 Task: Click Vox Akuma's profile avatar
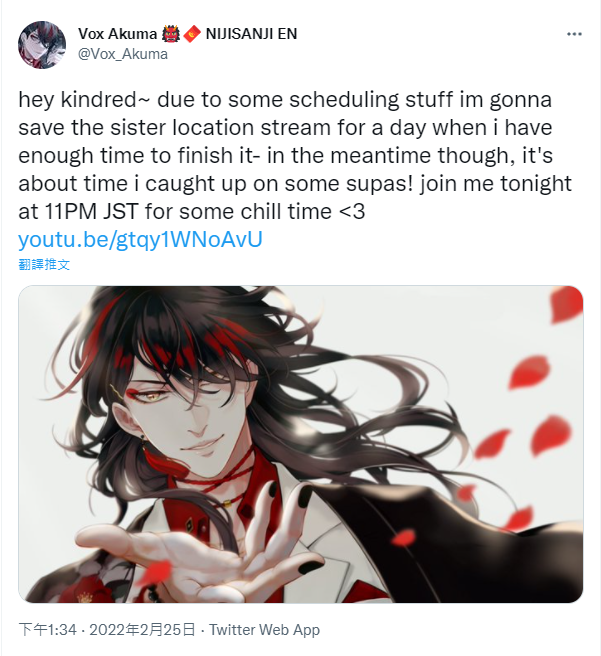[x=42, y=45]
